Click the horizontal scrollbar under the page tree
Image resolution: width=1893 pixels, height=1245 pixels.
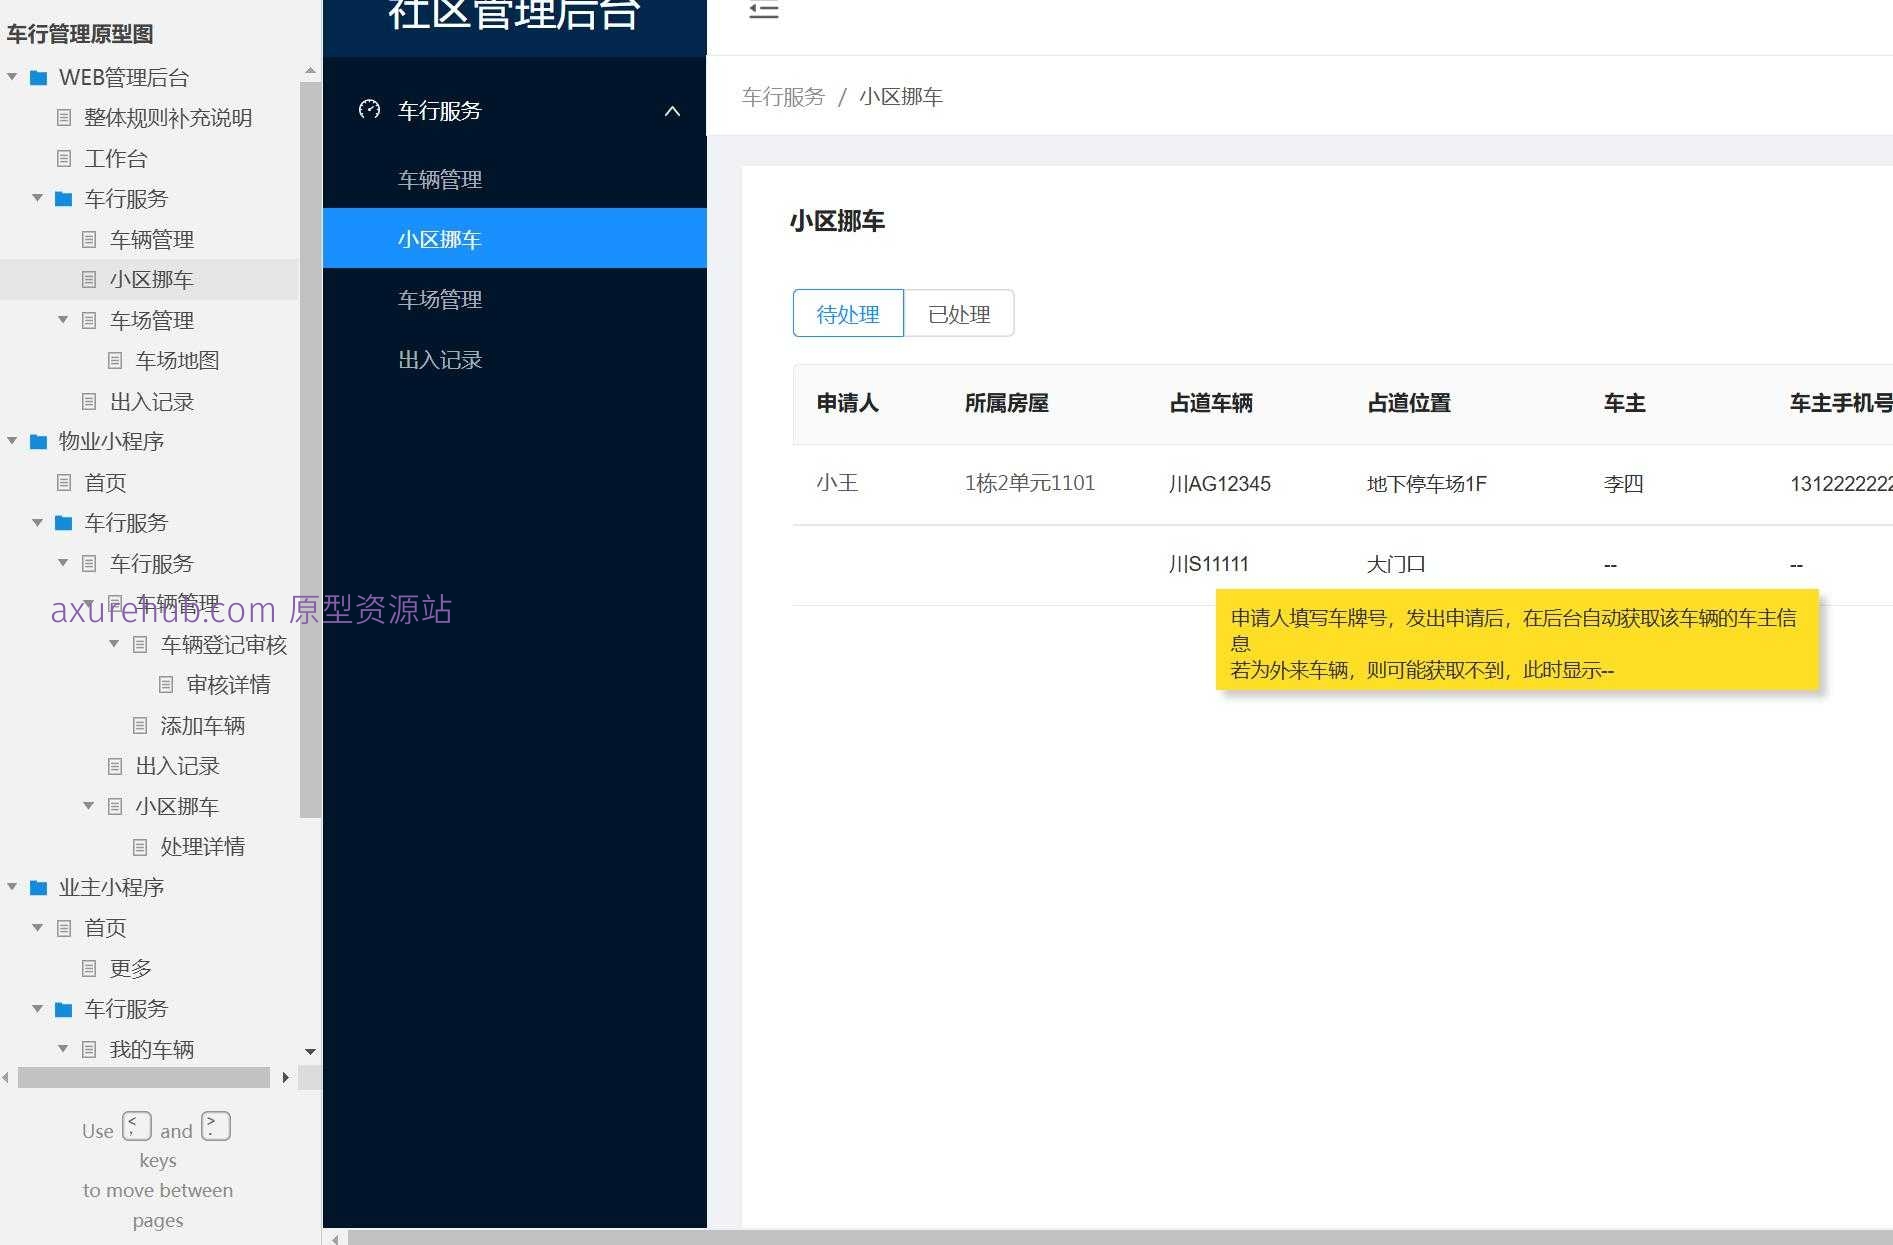click(x=145, y=1078)
